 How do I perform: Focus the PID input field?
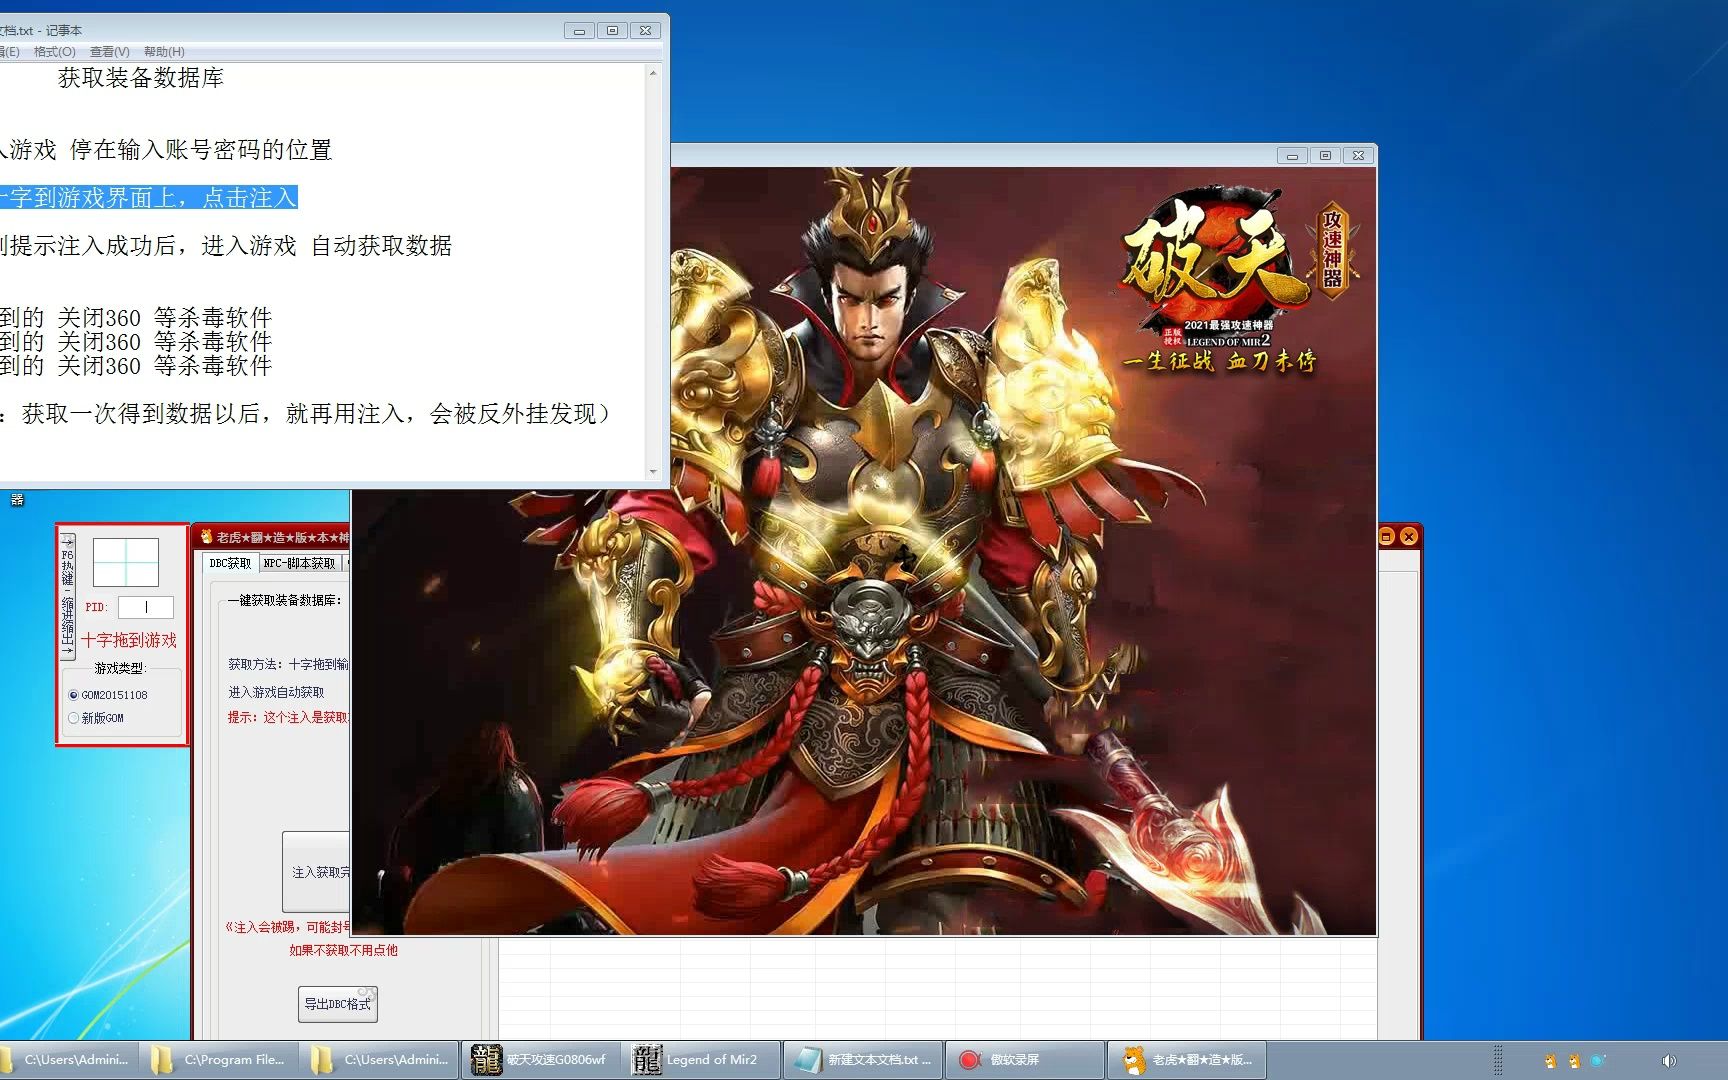pyautogui.click(x=146, y=607)
